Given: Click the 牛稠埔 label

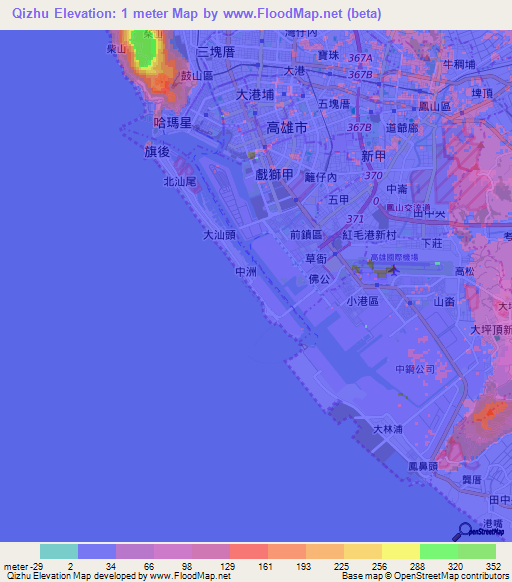Looking at the screenshot, I should click(459, 65).
